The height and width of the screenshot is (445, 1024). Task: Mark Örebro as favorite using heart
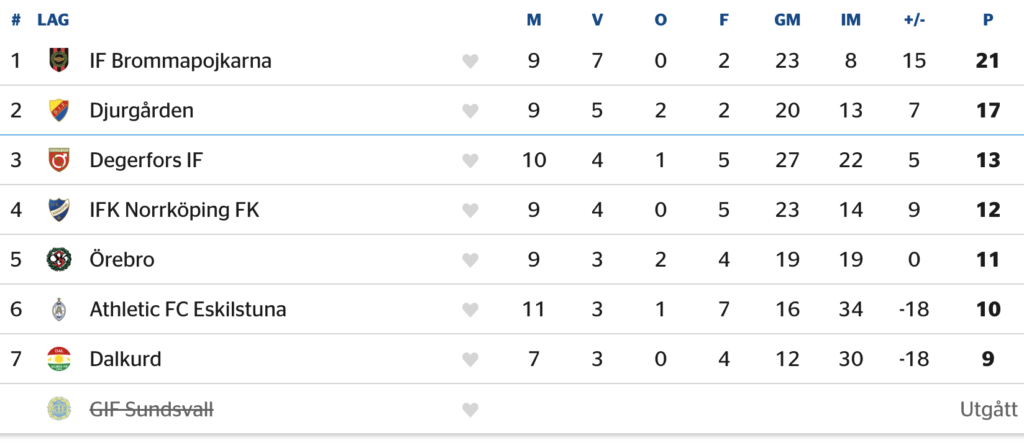470,261
